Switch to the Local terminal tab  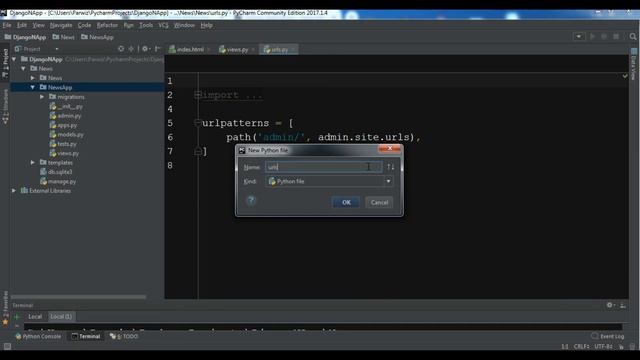click(x=35, y=317)
